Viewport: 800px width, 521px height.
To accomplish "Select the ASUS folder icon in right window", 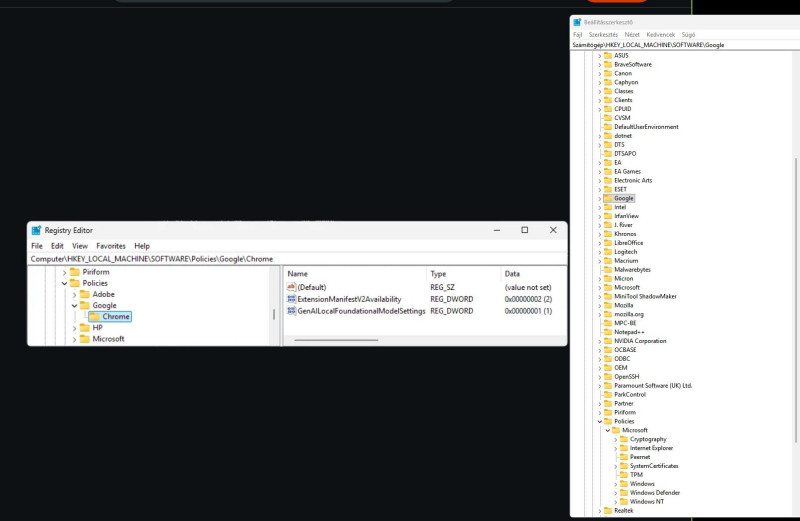I will [608, 55].
